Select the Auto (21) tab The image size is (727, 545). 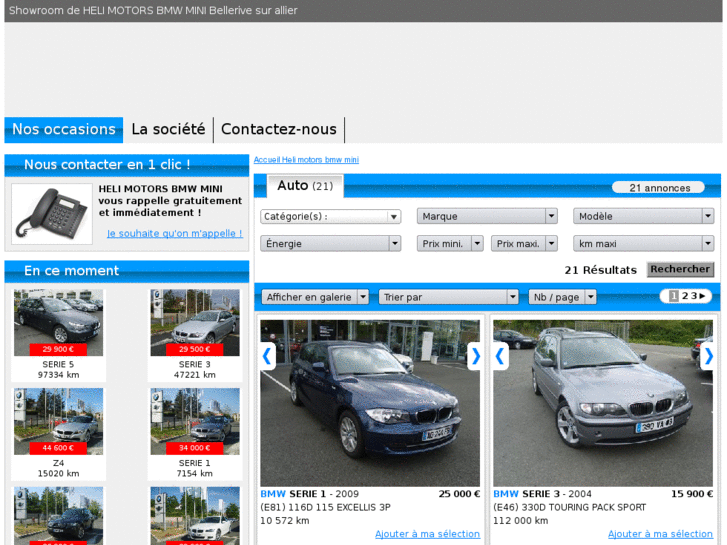point(305,186)
